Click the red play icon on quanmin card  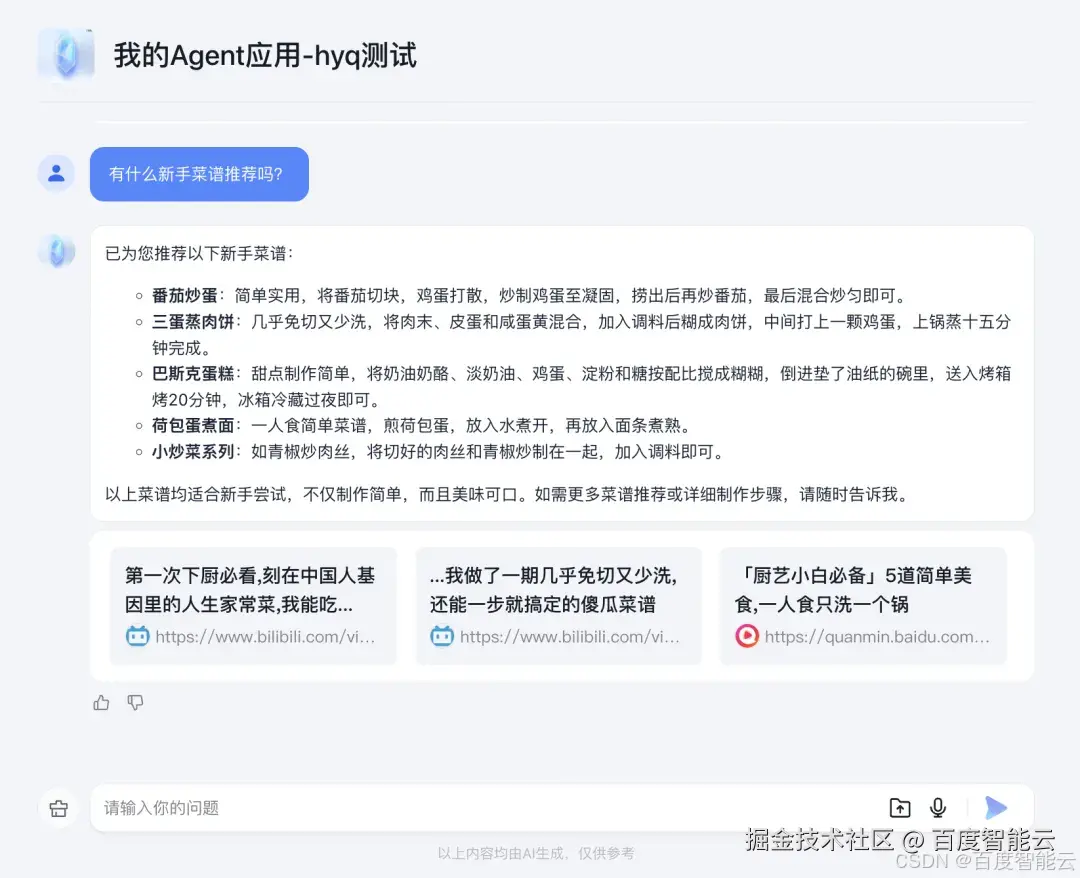click(746, 635)
